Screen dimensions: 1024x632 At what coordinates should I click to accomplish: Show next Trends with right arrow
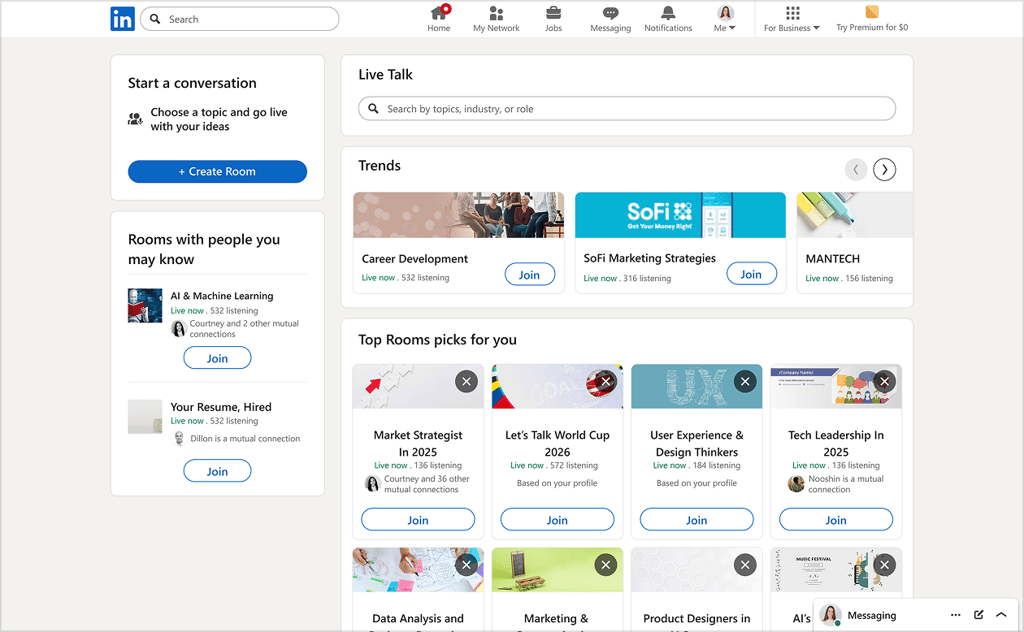click(x=884, y=170)
